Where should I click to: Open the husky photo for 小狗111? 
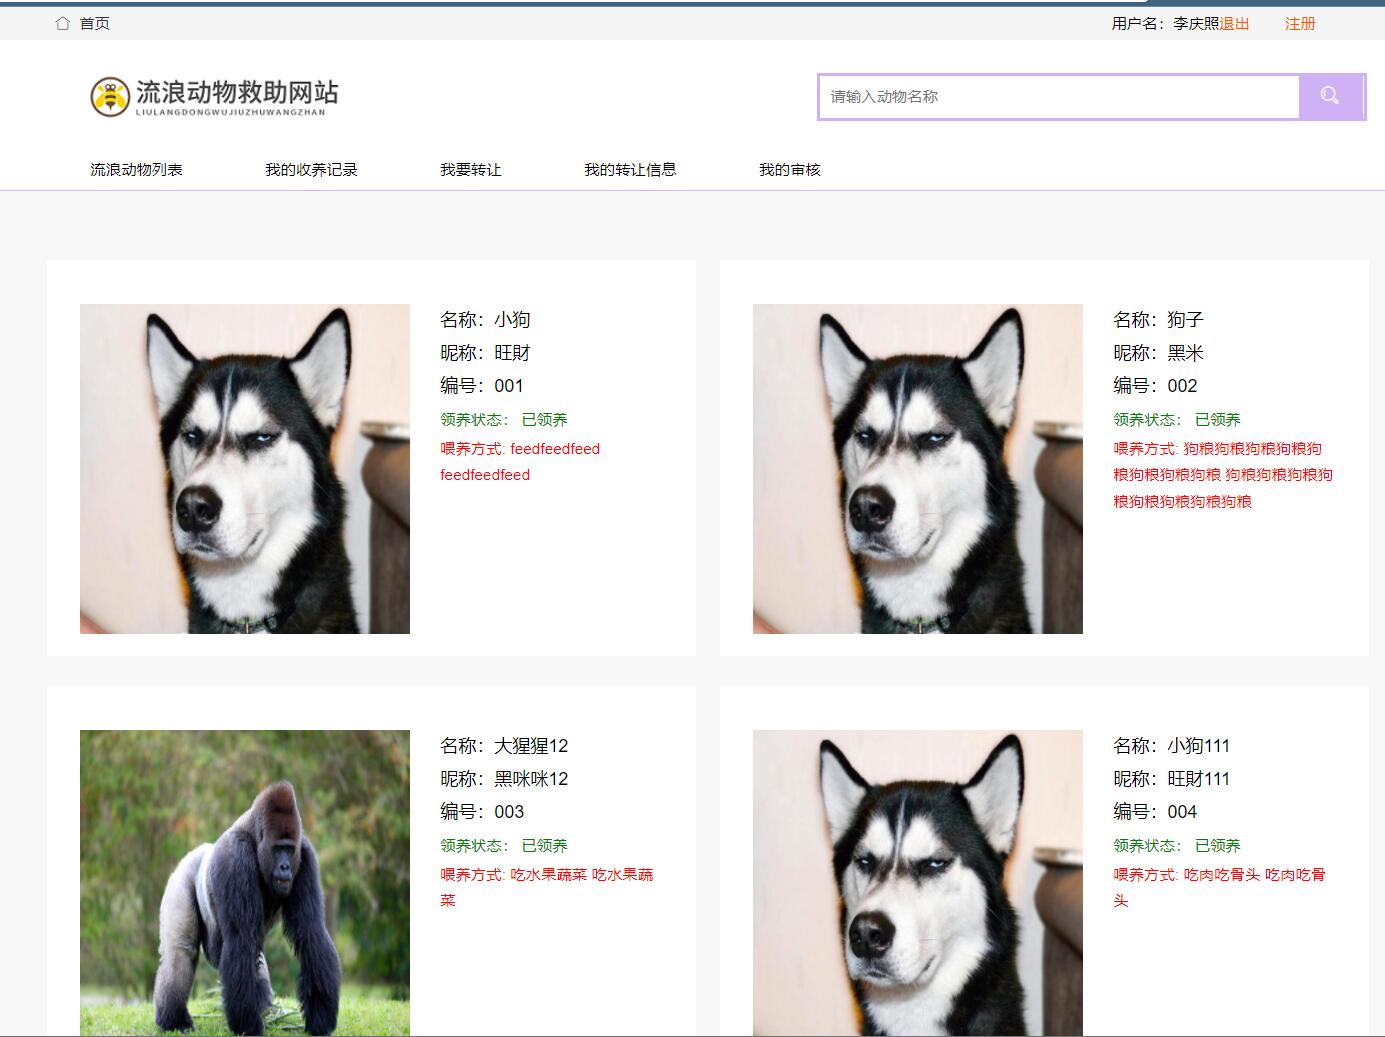(917, 882)
